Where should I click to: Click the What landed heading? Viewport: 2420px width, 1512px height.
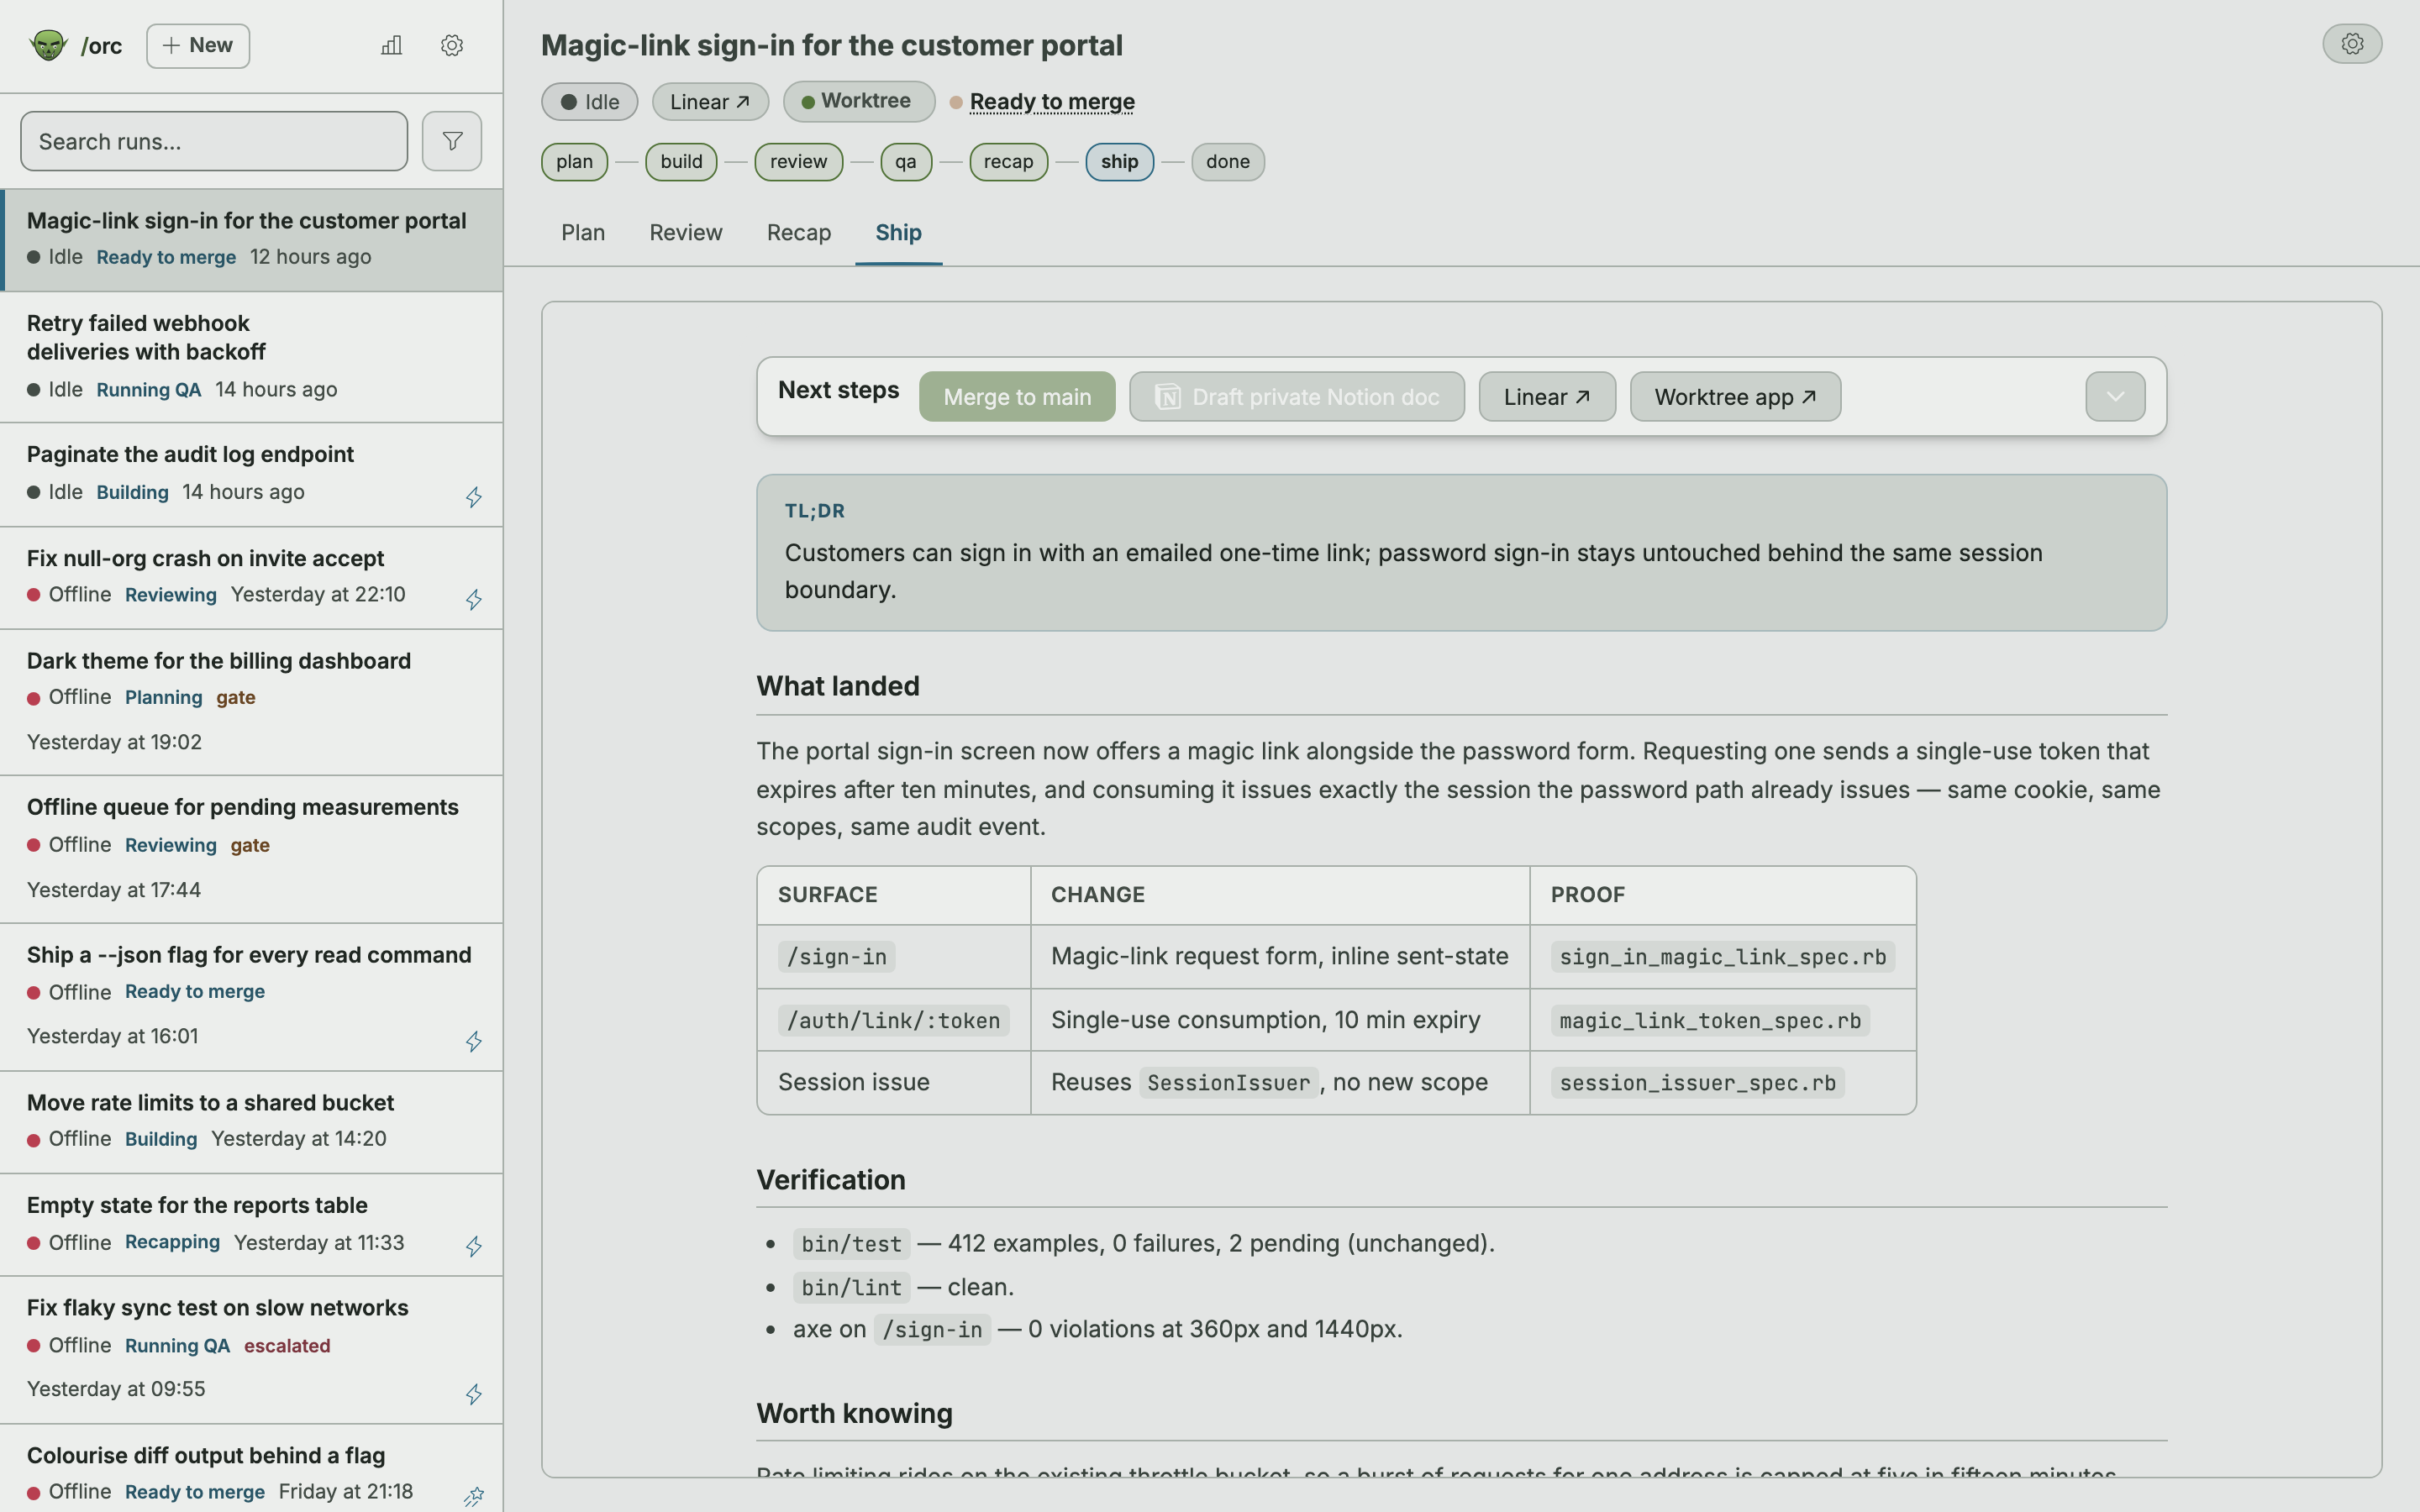click(838, 686)
